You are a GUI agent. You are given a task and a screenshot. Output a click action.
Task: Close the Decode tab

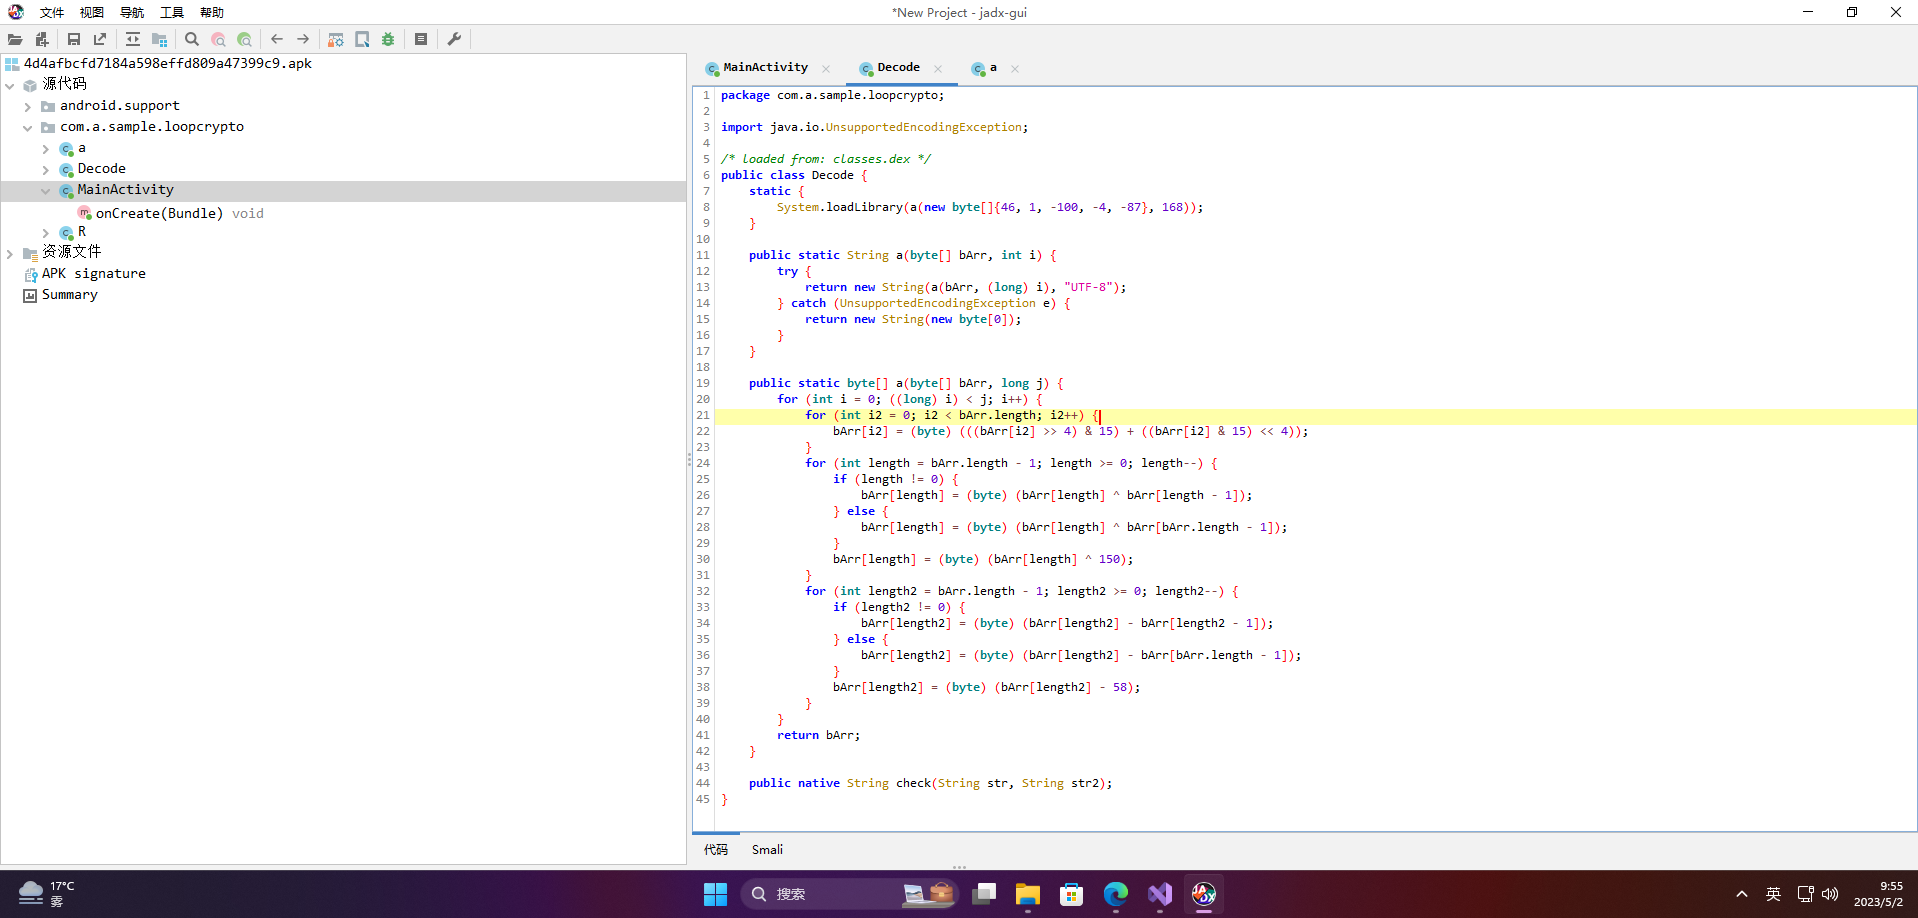(938, 69)
